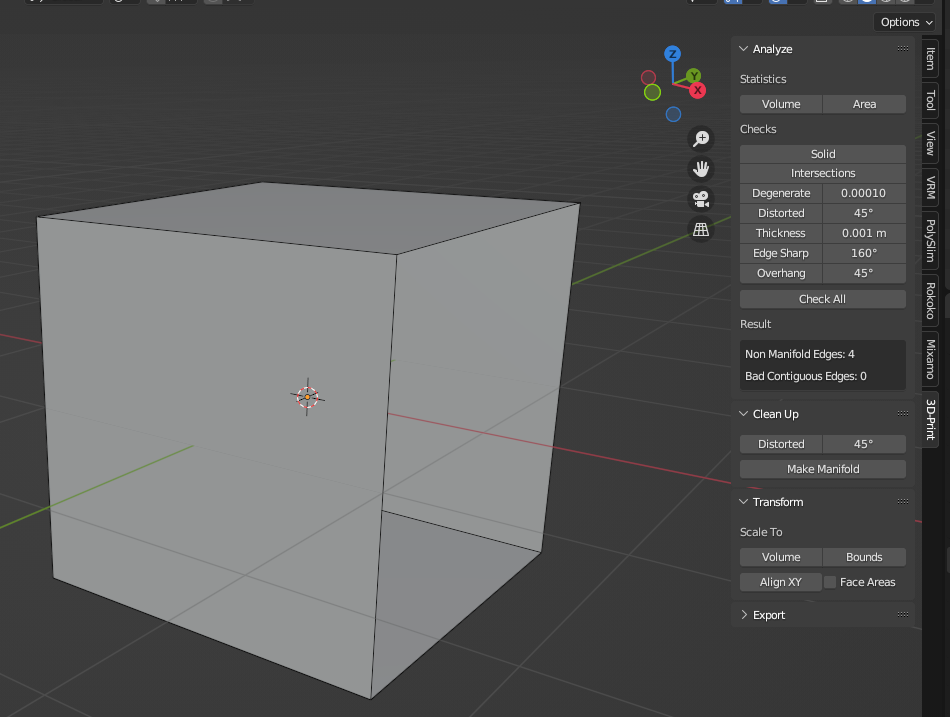Click the Volume statistics button

coord(781,104)
